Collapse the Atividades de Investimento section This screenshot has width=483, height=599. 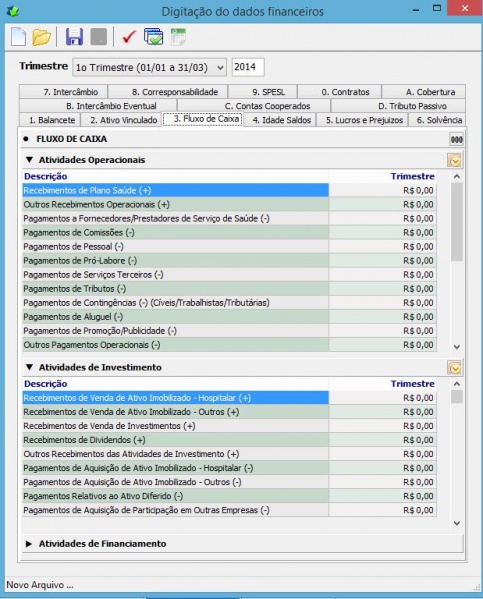(29, 367)
